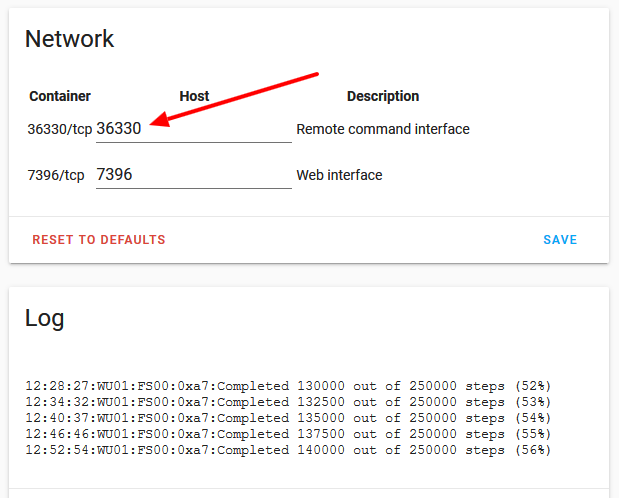Click the Description column header
This screenshot has height=498, width=619.
[x=382, y=97]
